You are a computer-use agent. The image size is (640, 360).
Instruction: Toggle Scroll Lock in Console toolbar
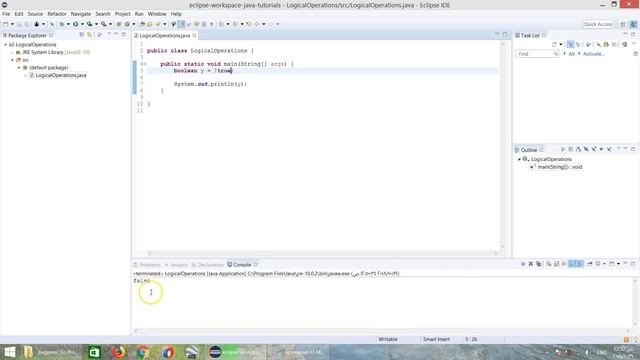556,264
